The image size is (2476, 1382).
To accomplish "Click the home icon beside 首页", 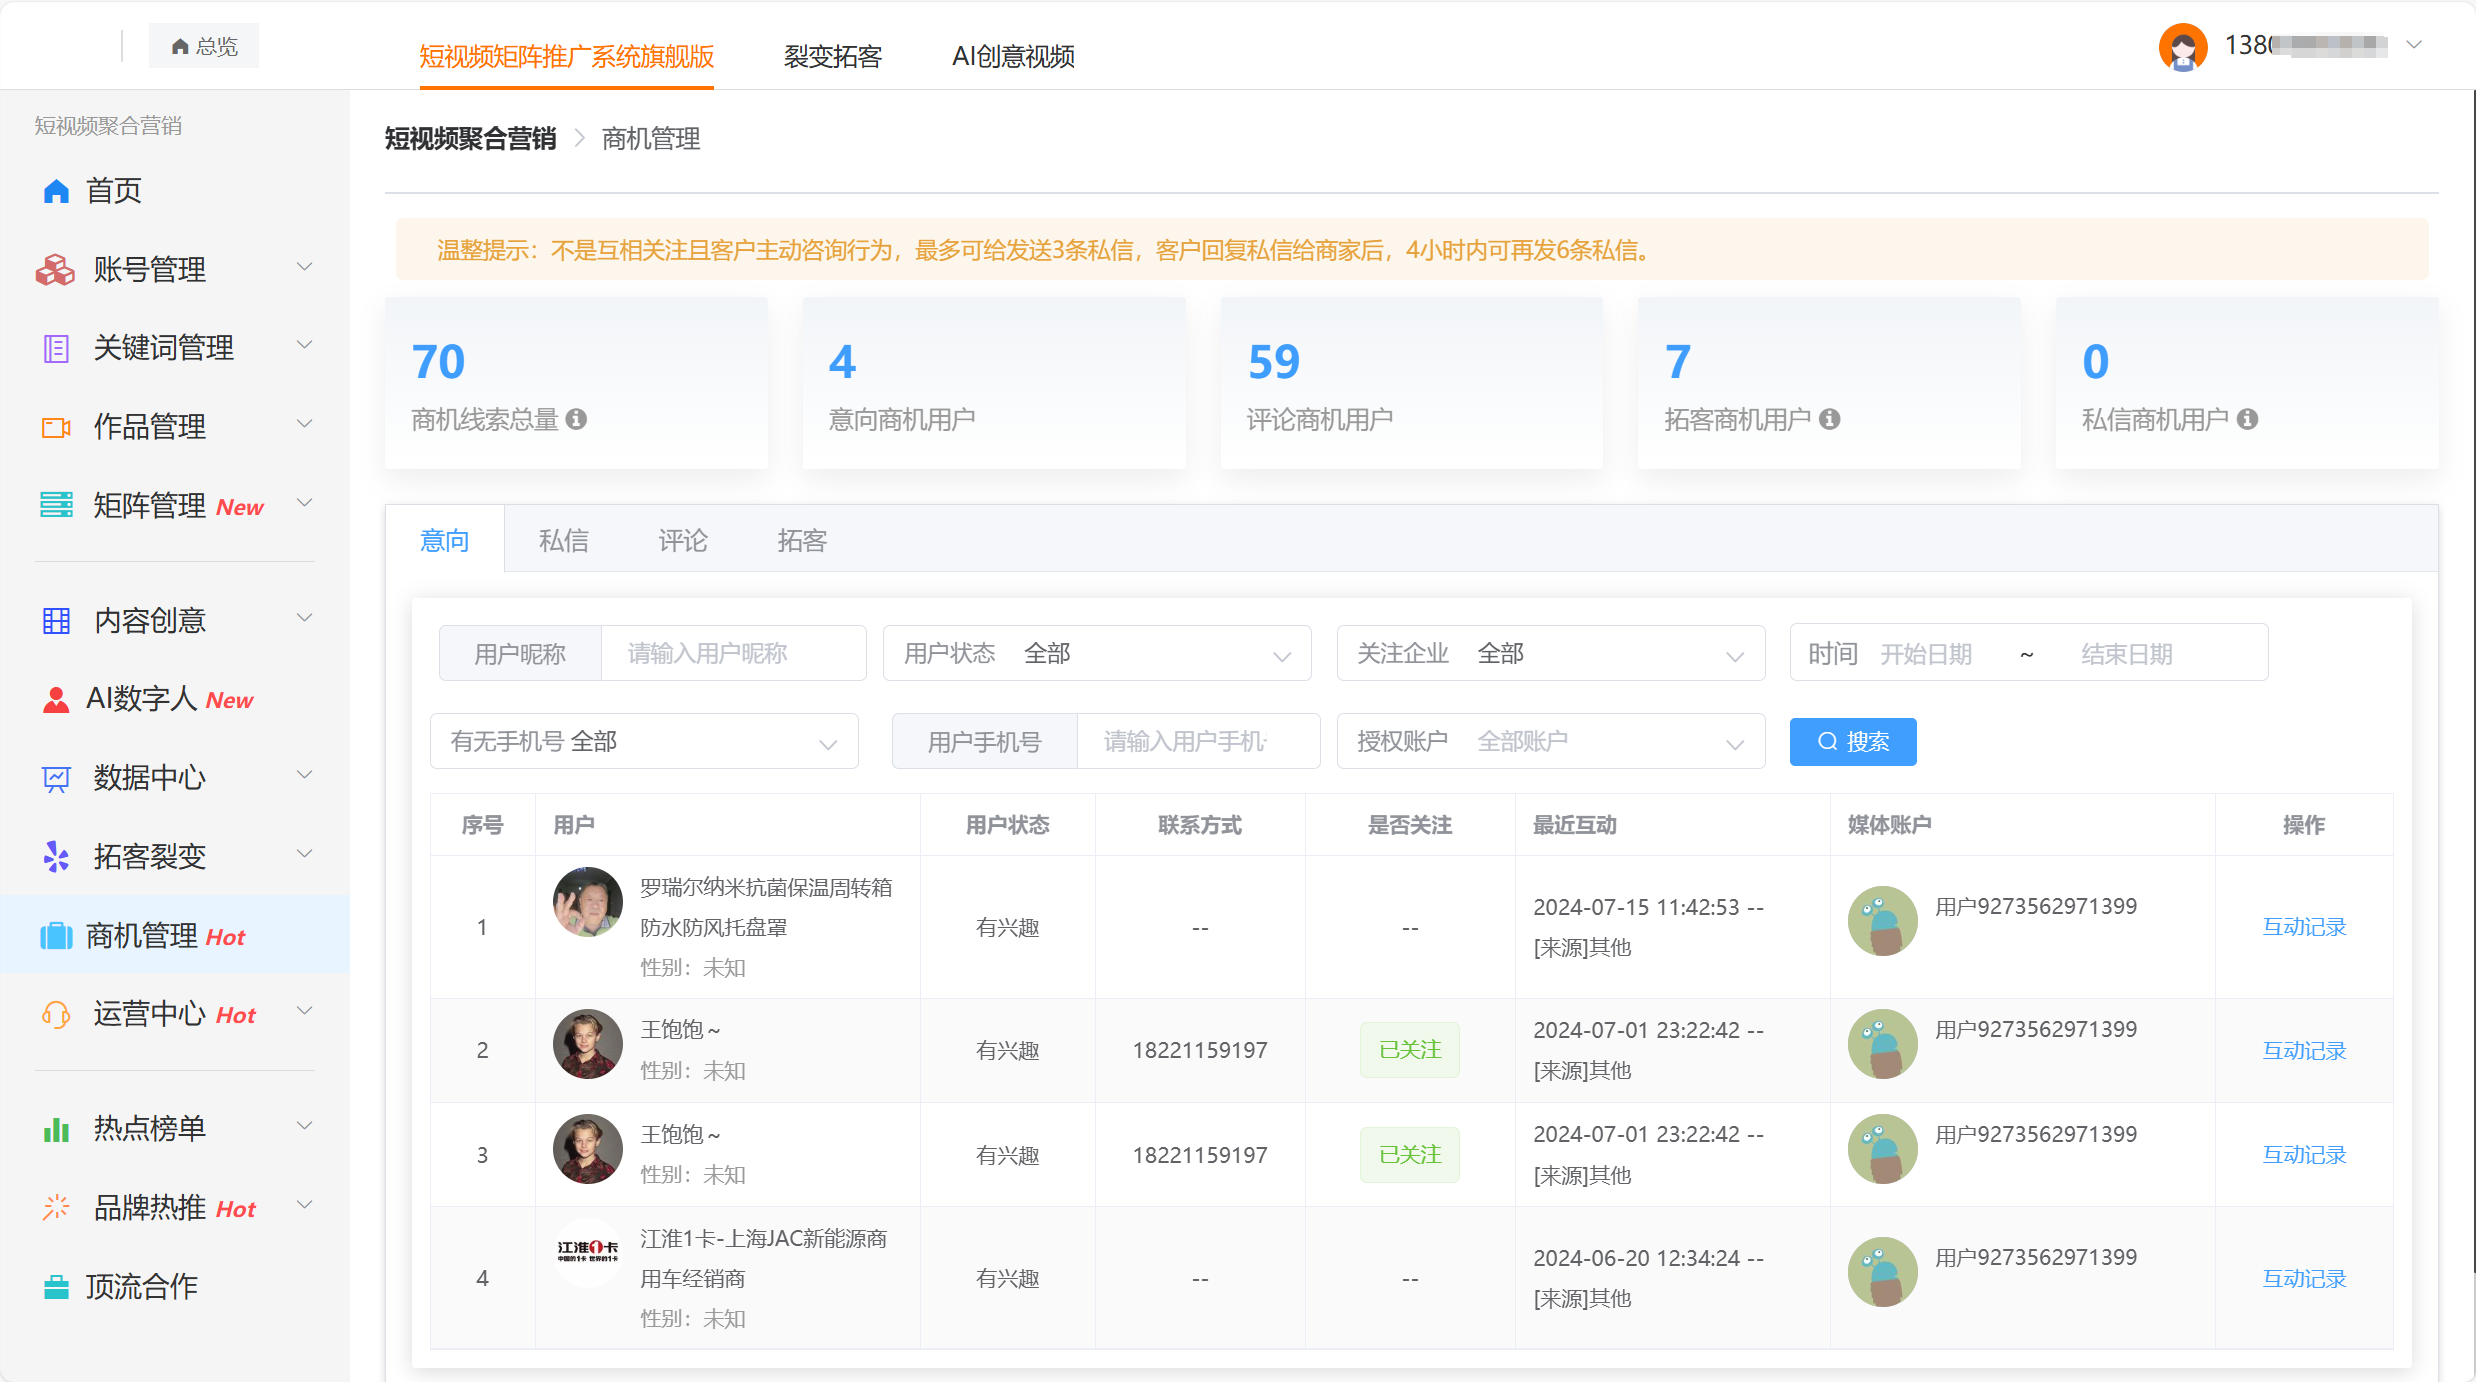I will pos(56,191).
